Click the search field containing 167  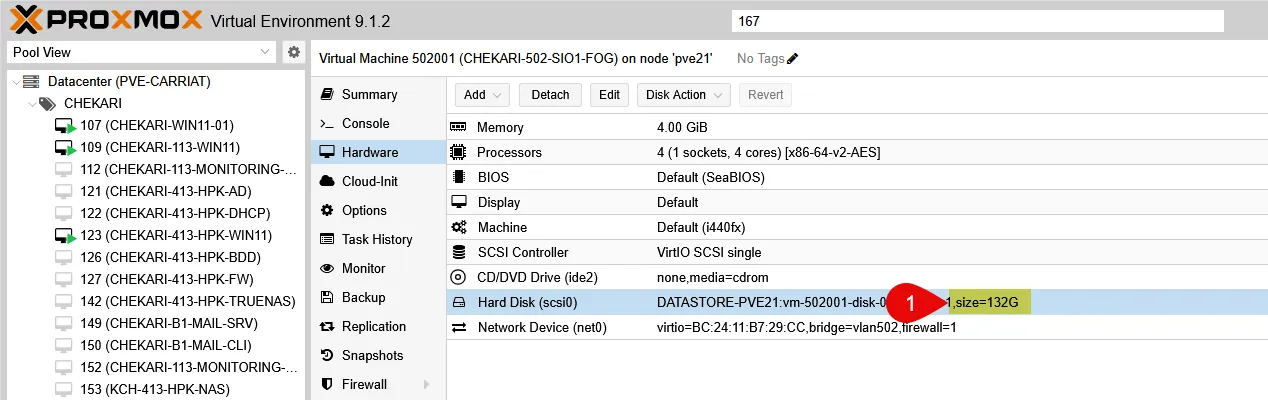pos(977,21)
